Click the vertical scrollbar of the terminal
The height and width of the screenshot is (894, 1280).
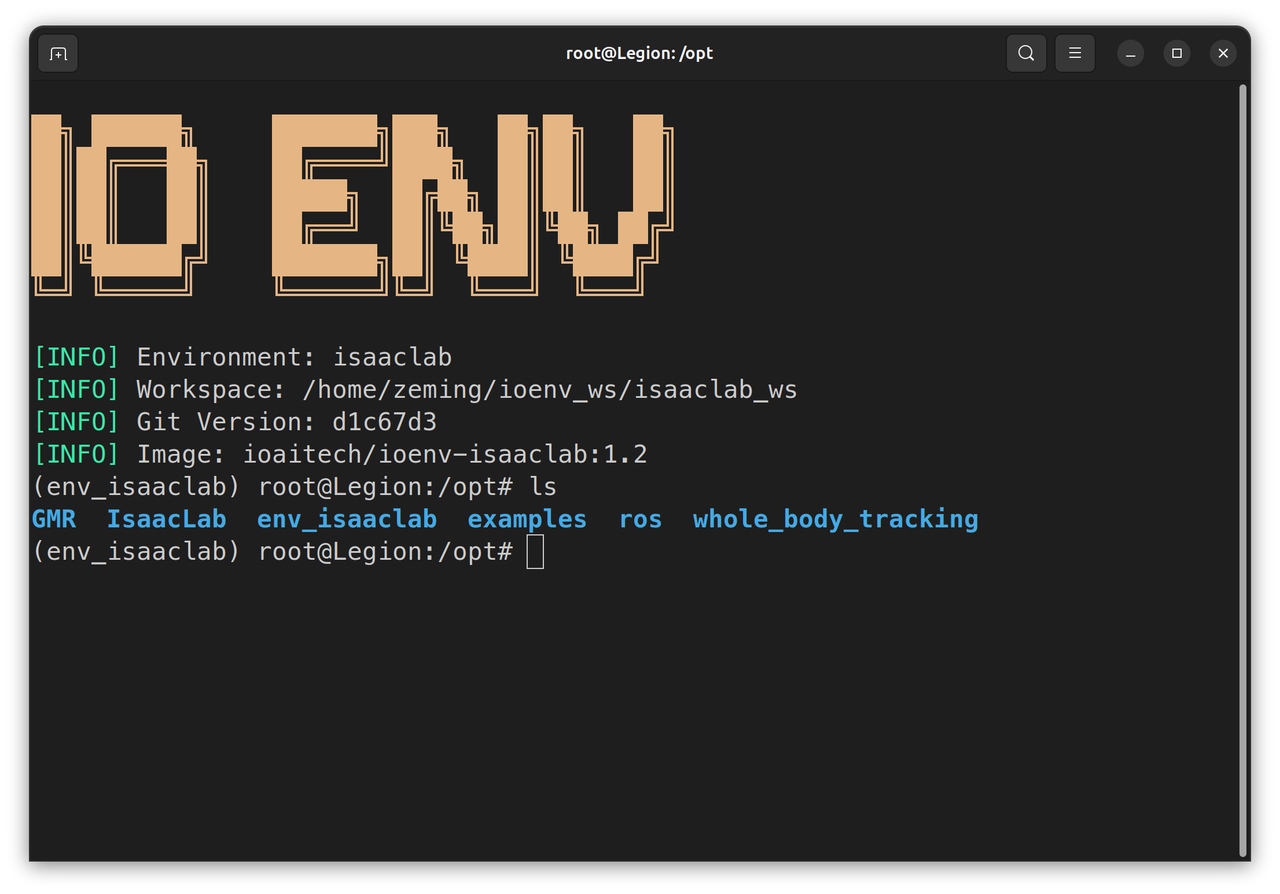point(1243,470)
